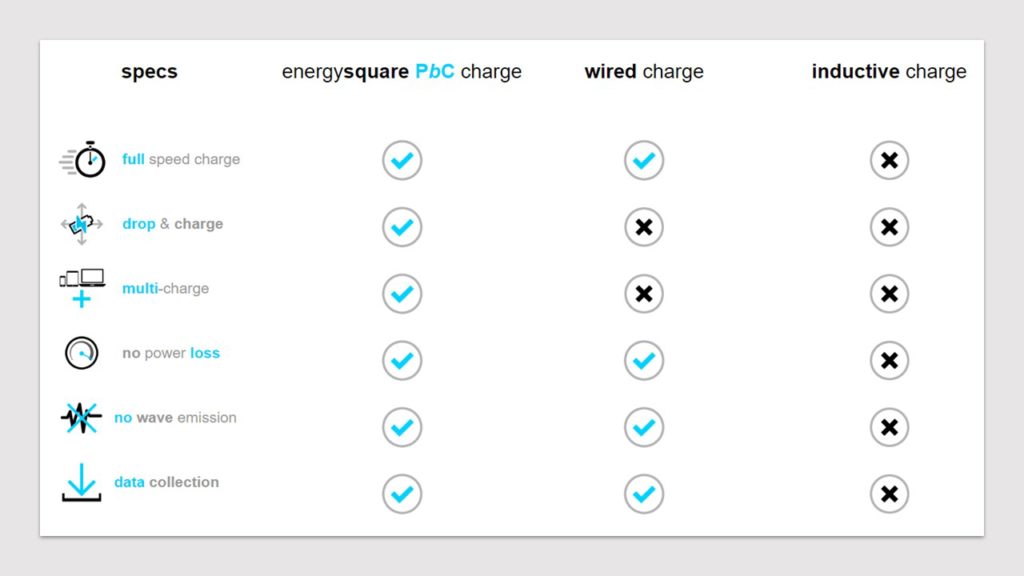Click the stopwatch full speed charge icon
Image resolution: width=1024 pixels, height=576 pixels.
pos(83,159)
